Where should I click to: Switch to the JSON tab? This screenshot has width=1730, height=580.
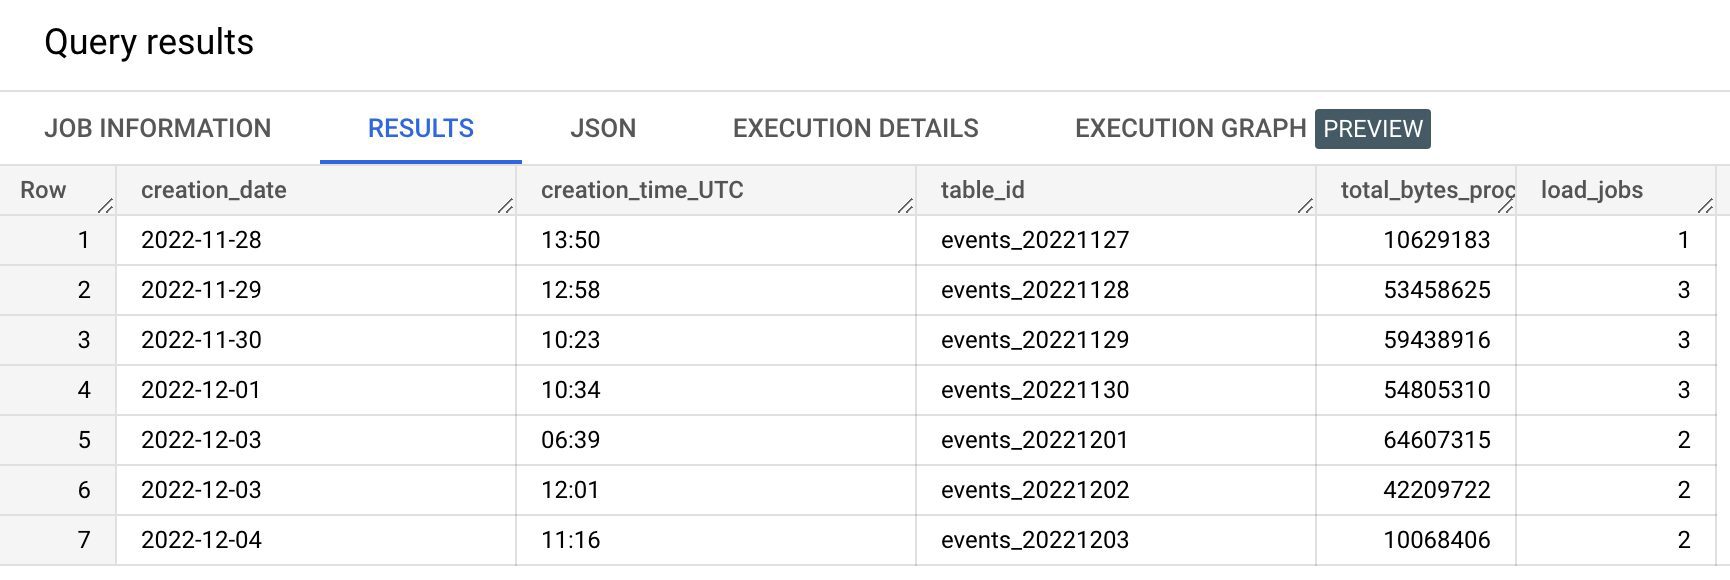[x=603, y=128]
